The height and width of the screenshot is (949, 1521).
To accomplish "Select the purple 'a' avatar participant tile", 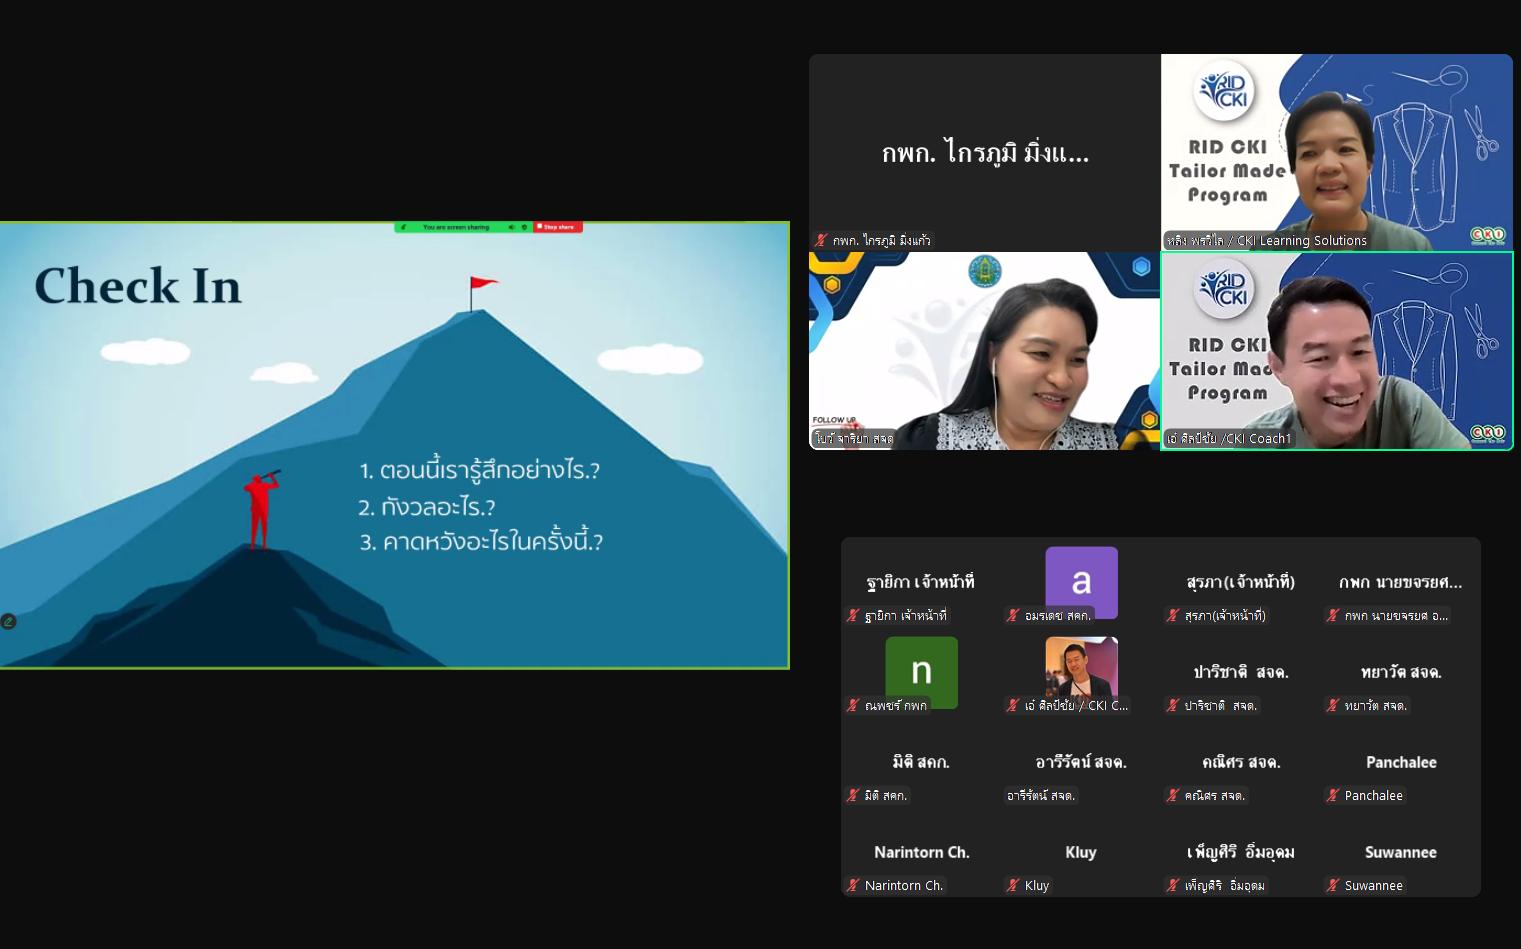I will pyautogui.click(x=1081, y=580).
